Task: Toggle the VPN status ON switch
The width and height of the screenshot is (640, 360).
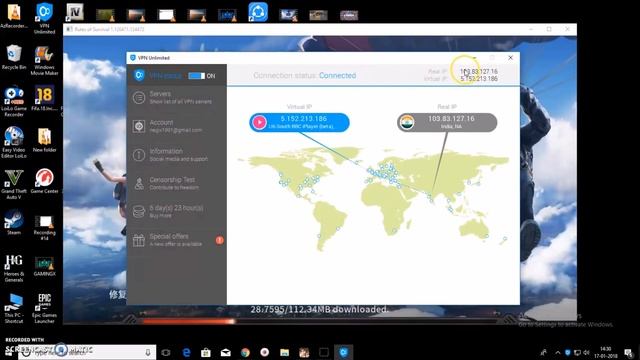Action: [x=197, y=76]
